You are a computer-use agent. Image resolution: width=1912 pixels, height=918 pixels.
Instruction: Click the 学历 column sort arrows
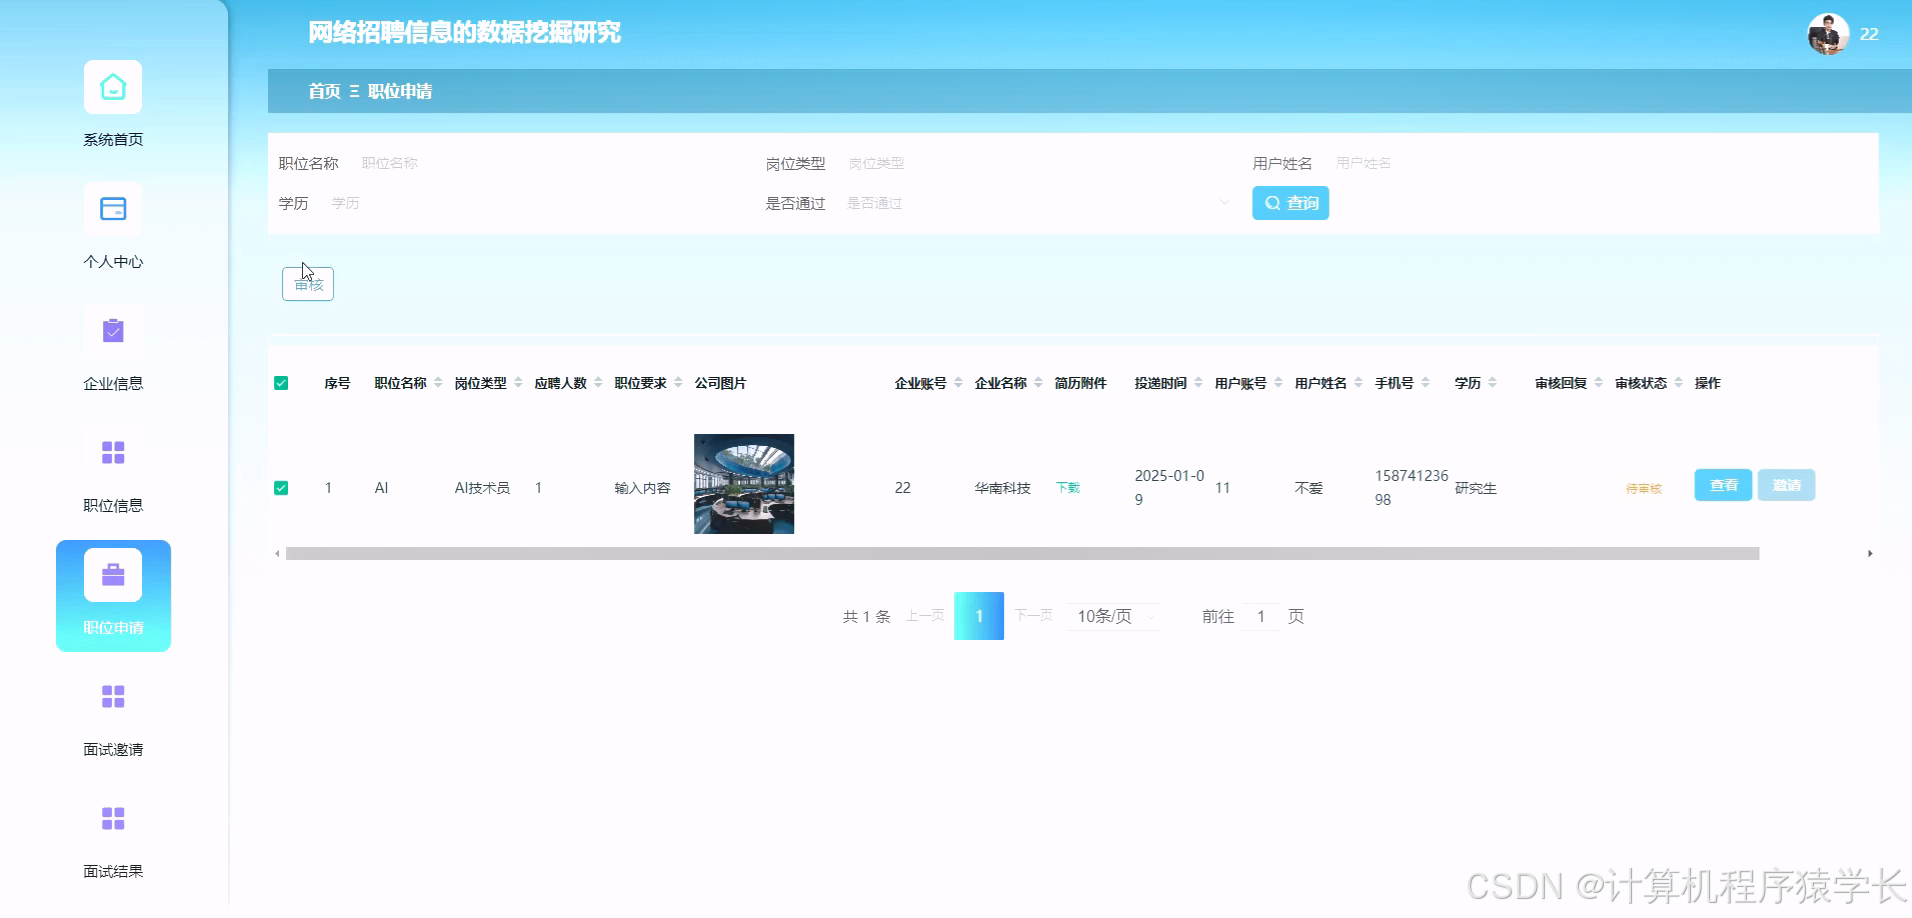(x=1495, y=382)
